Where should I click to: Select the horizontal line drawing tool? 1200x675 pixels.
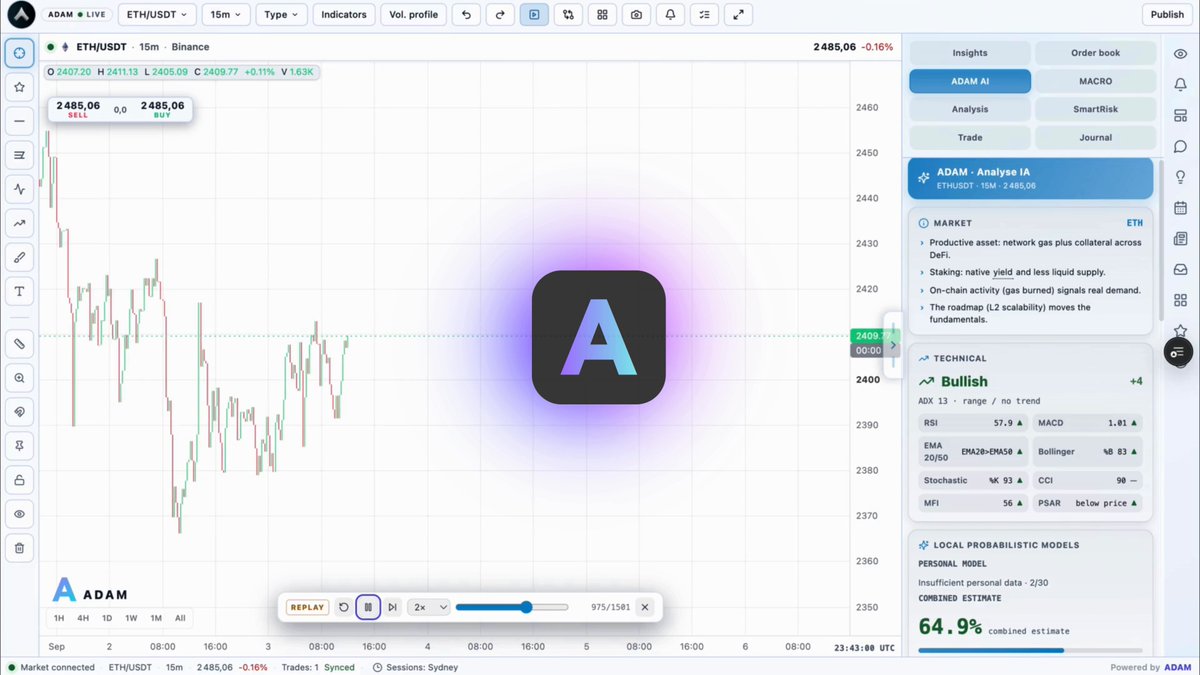19,121
